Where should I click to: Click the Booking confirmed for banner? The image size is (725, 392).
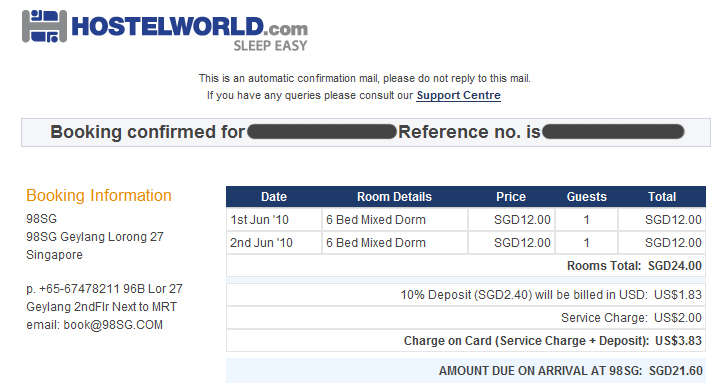click(x=366, y=132)
